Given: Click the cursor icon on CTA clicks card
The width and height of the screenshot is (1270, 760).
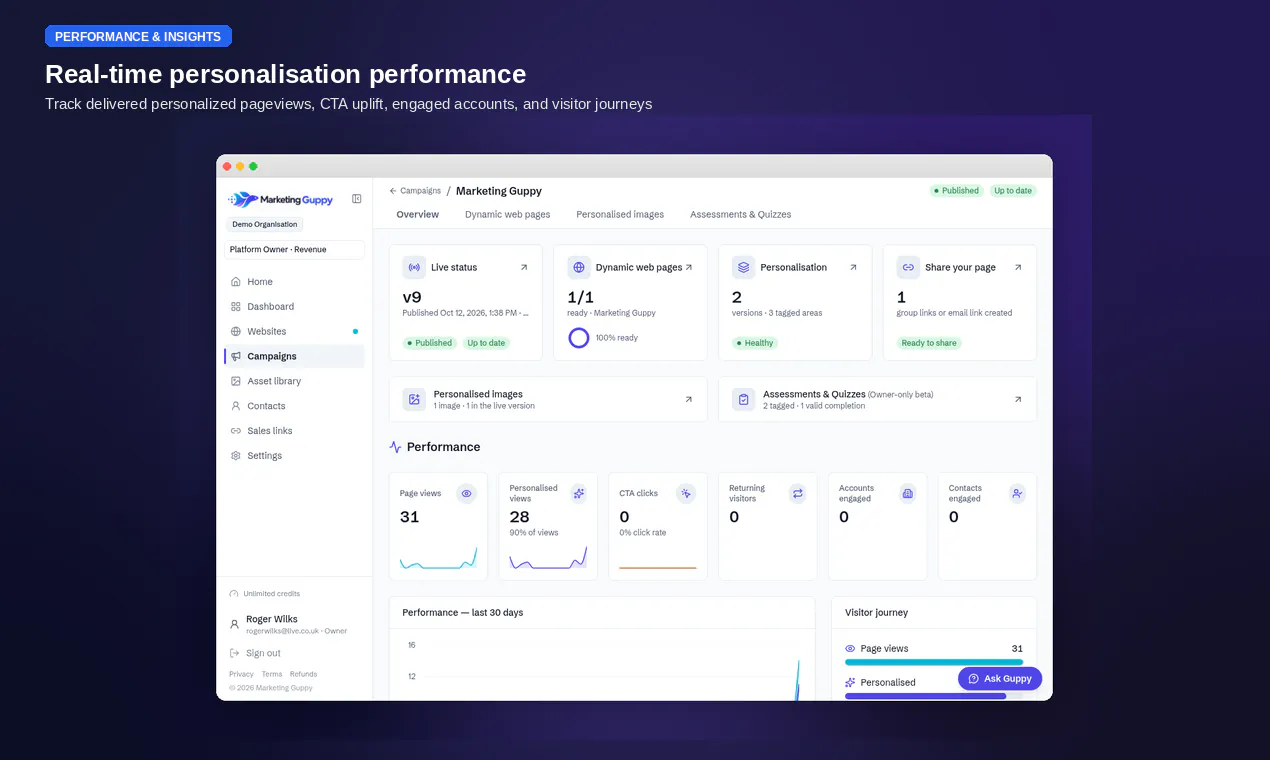Looking at the screenshot, I should (x=686, y=493).
